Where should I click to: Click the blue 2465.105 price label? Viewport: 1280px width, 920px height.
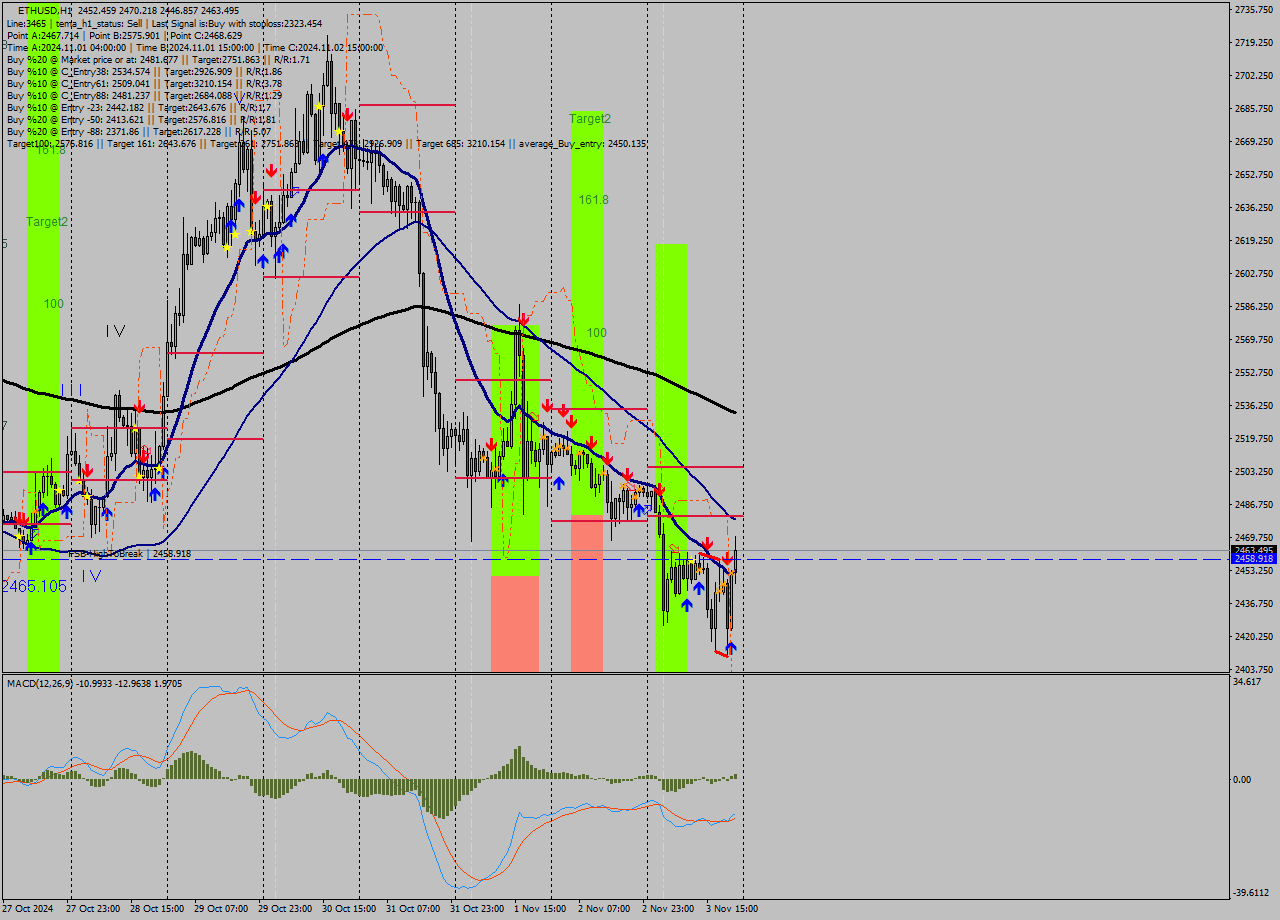tap(34, 586)
